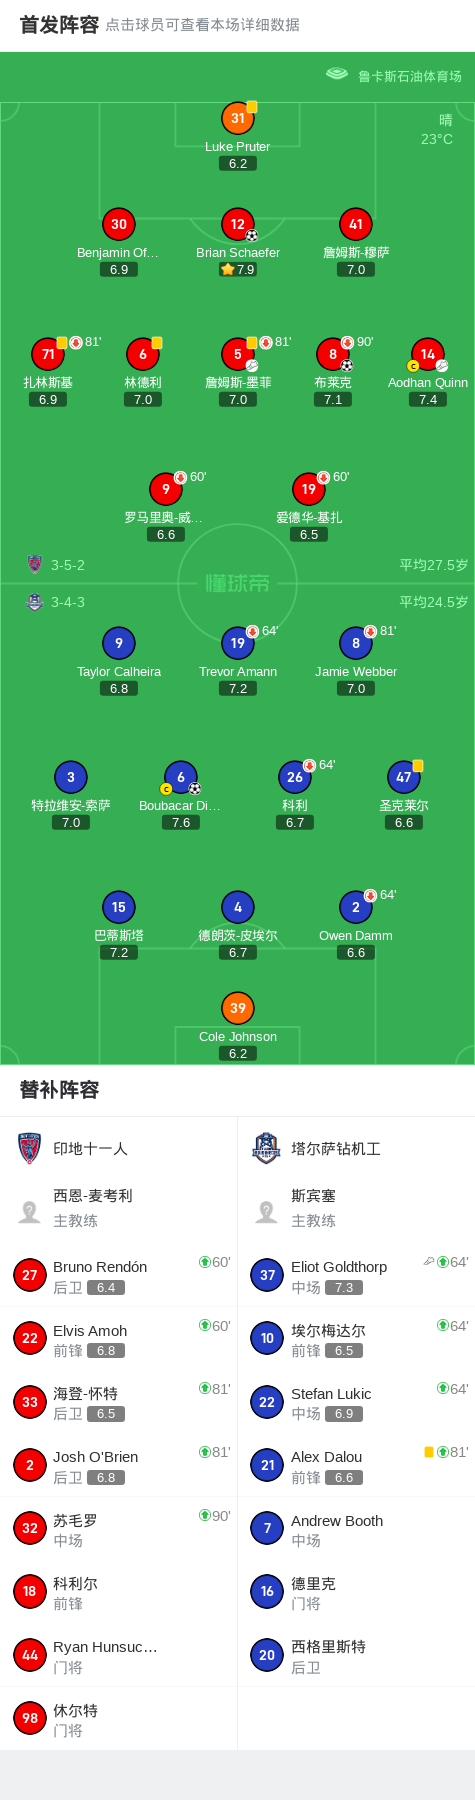Open substitute Elvis Amoh number 22
Viewport: 475px width, 1800px height.
coord(30,1338)
